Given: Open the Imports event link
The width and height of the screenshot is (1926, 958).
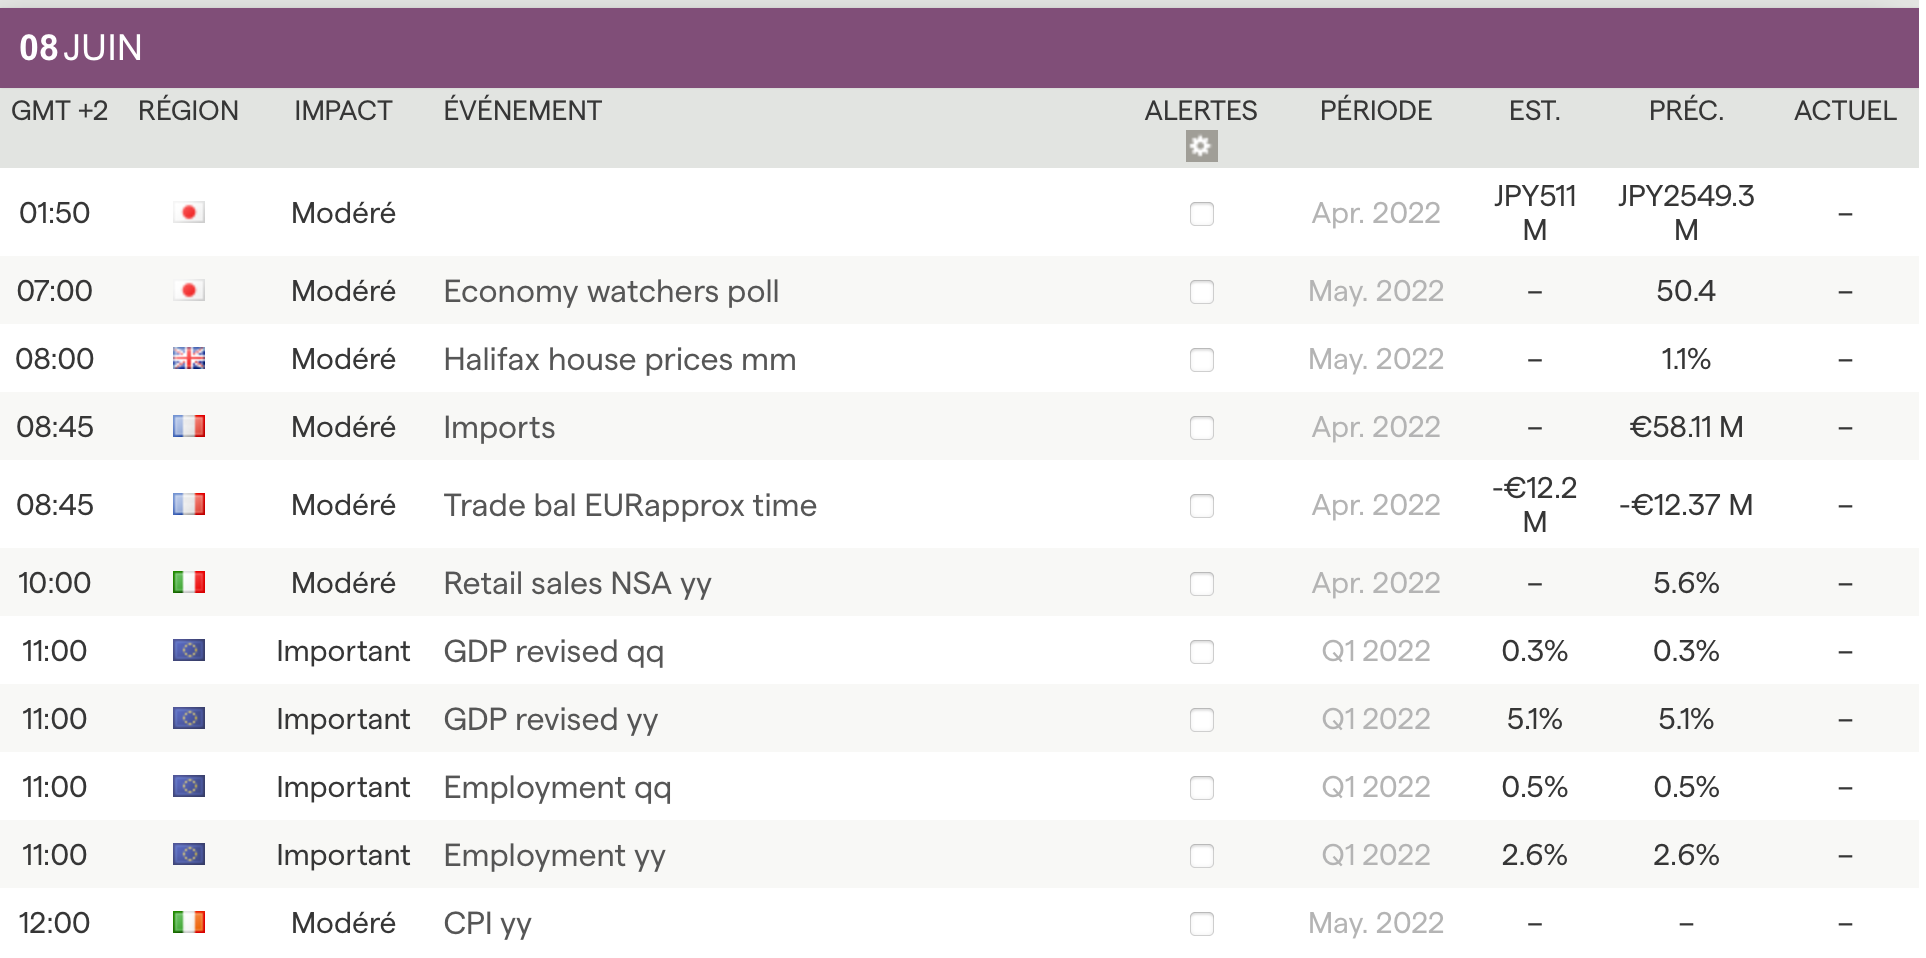Looking at the screenshot, I should [499, 427].
